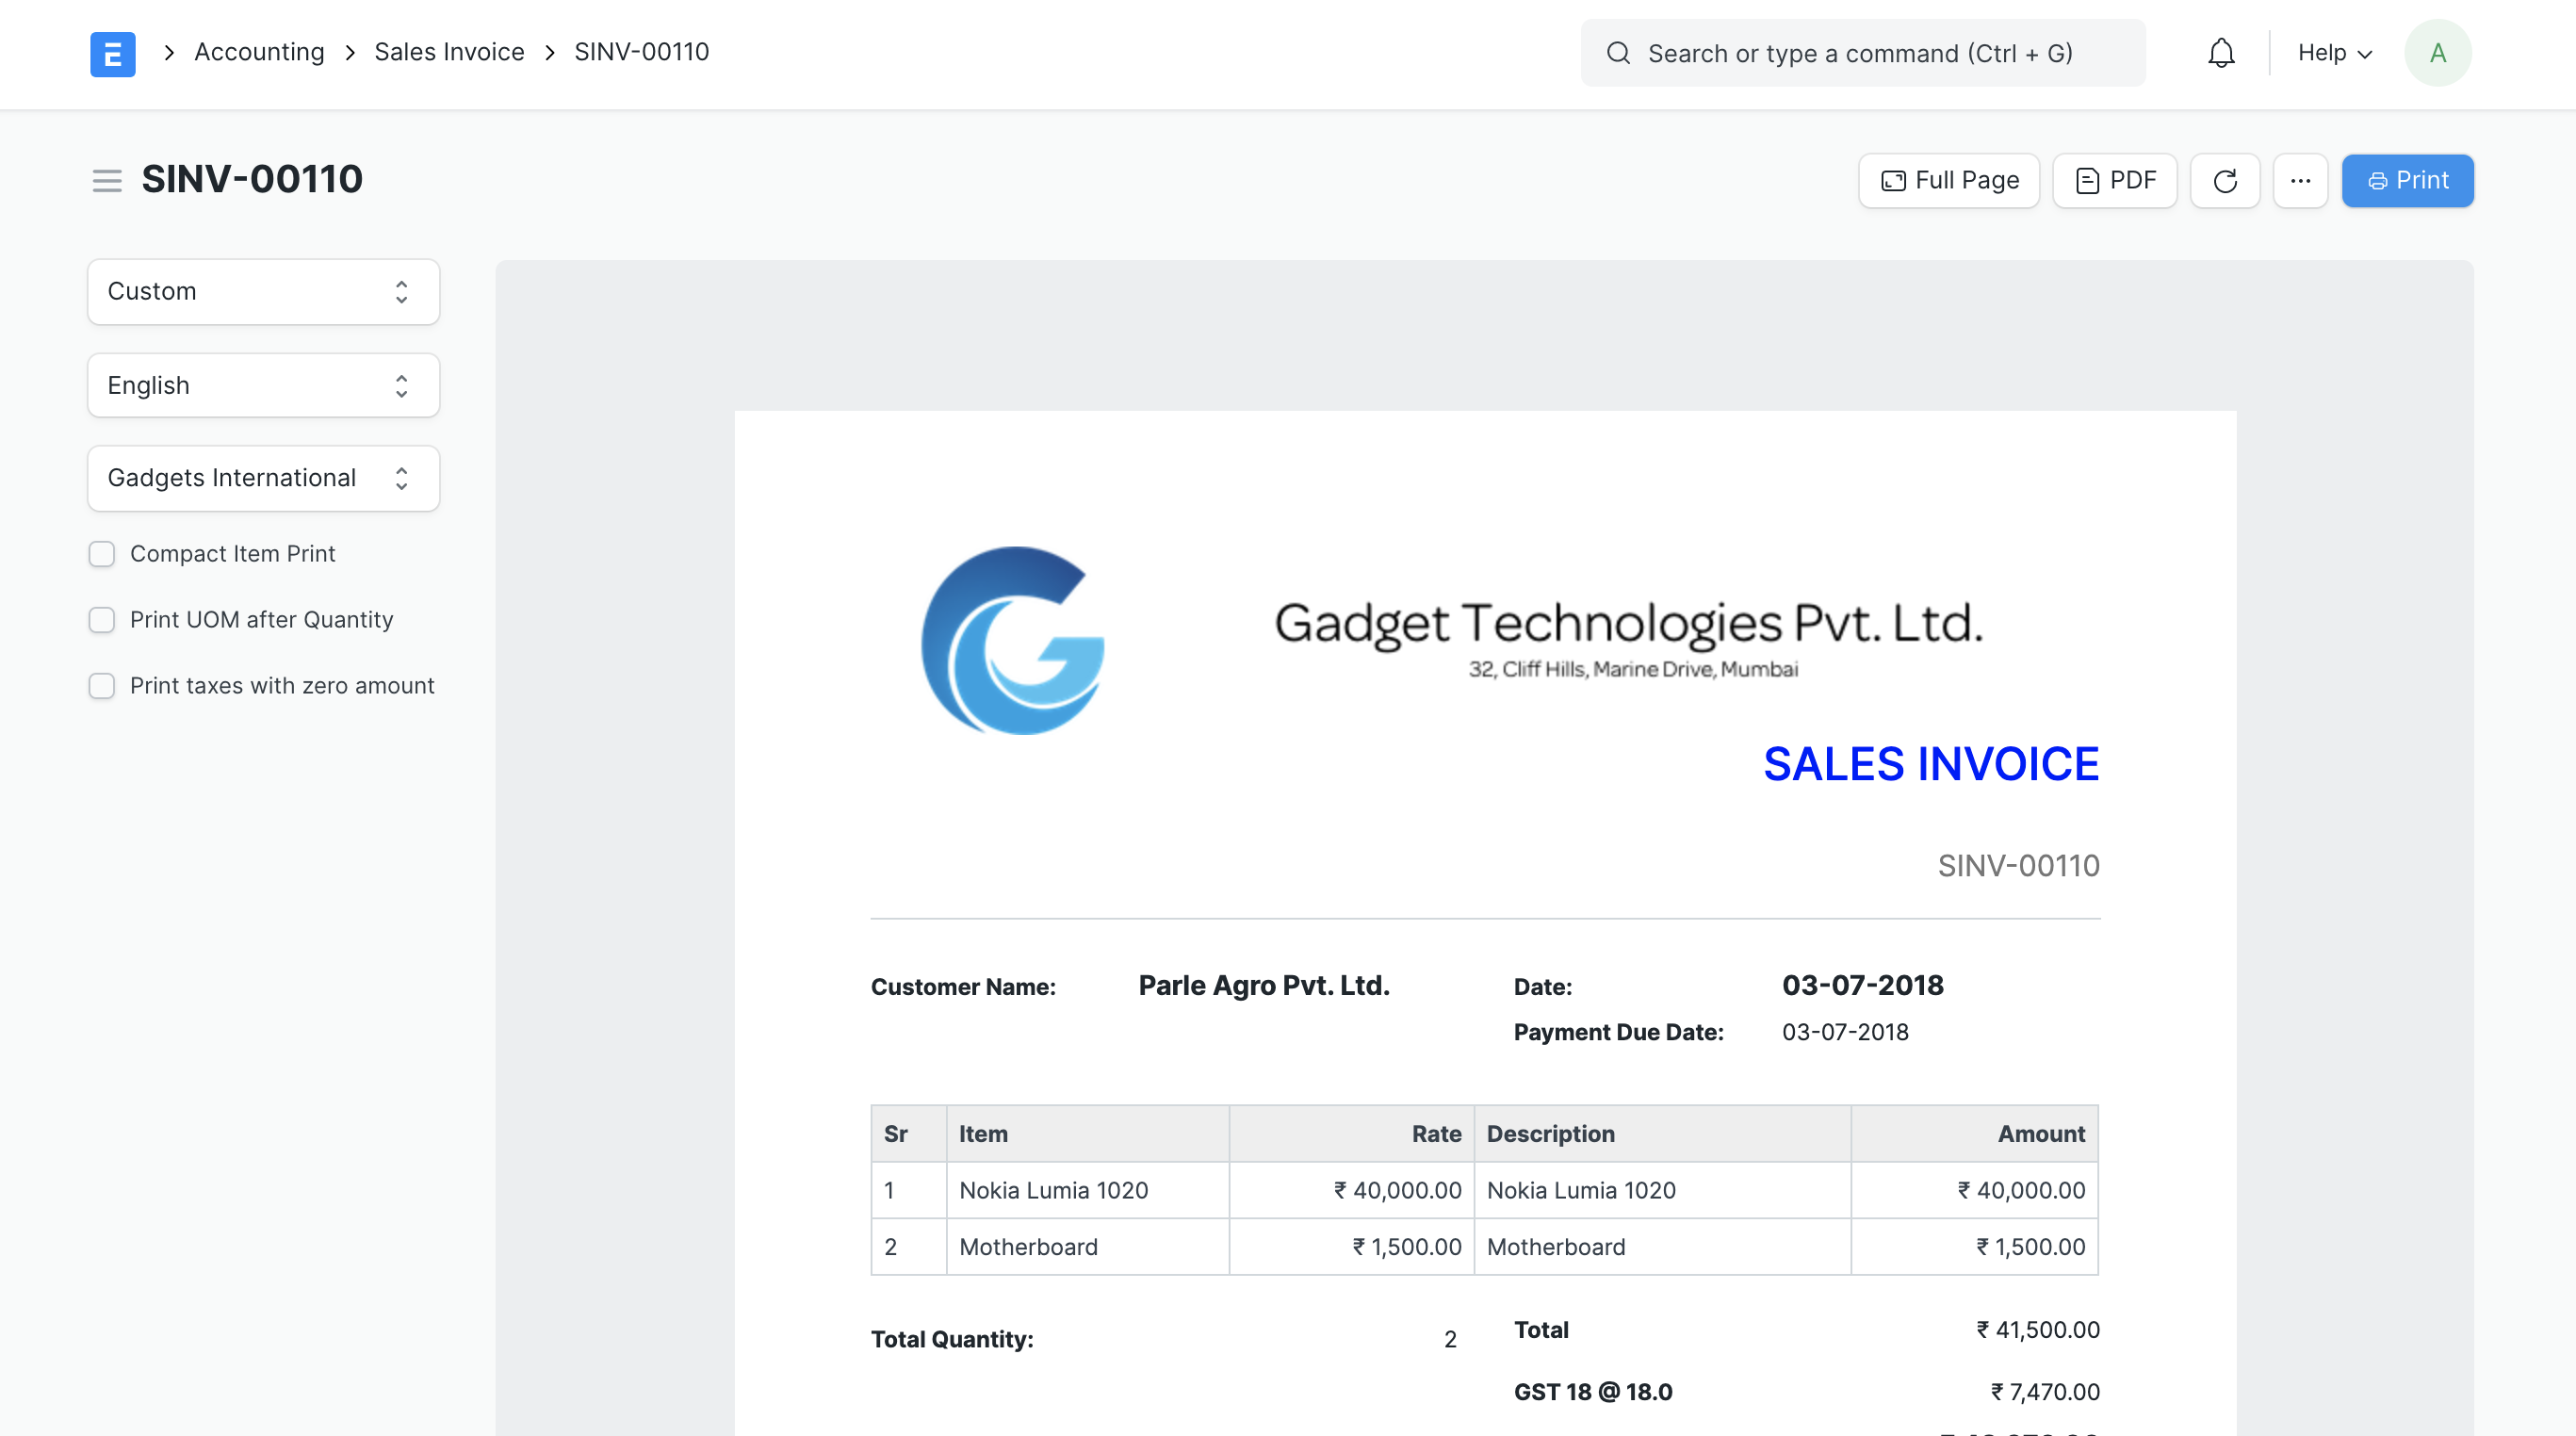The image size is (2576, 1436).
Task: Open the English language dropdown
Action: pos(263,385)
